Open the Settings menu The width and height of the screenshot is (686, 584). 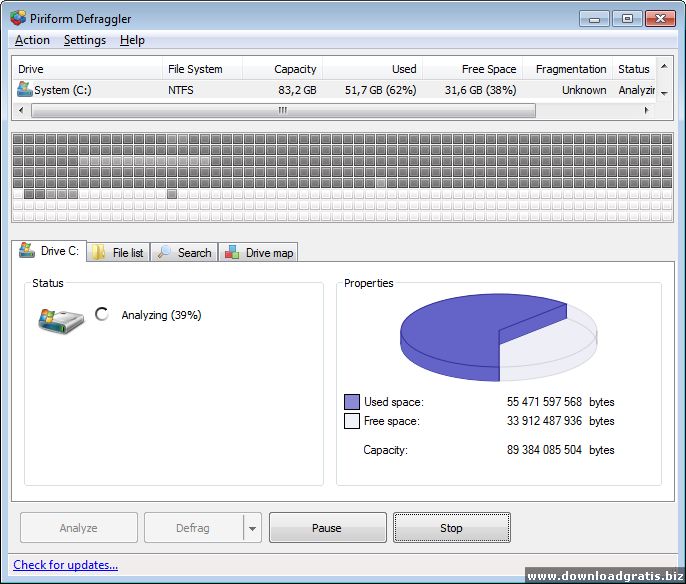(85, 40)
